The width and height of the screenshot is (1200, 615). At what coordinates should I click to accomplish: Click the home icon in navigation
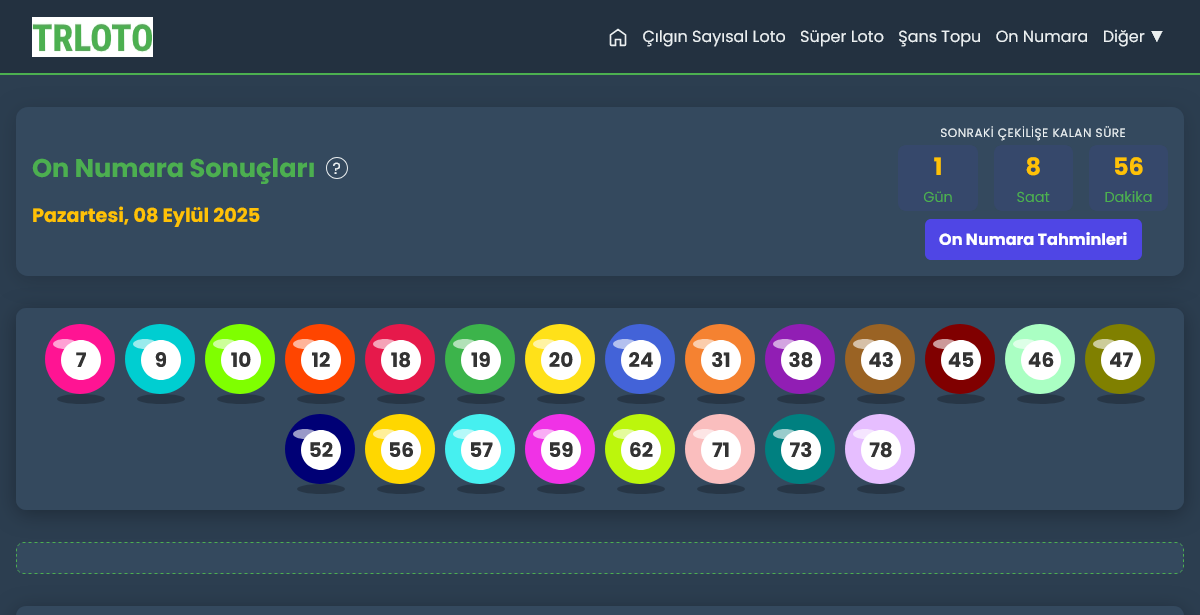click(618, 37)
